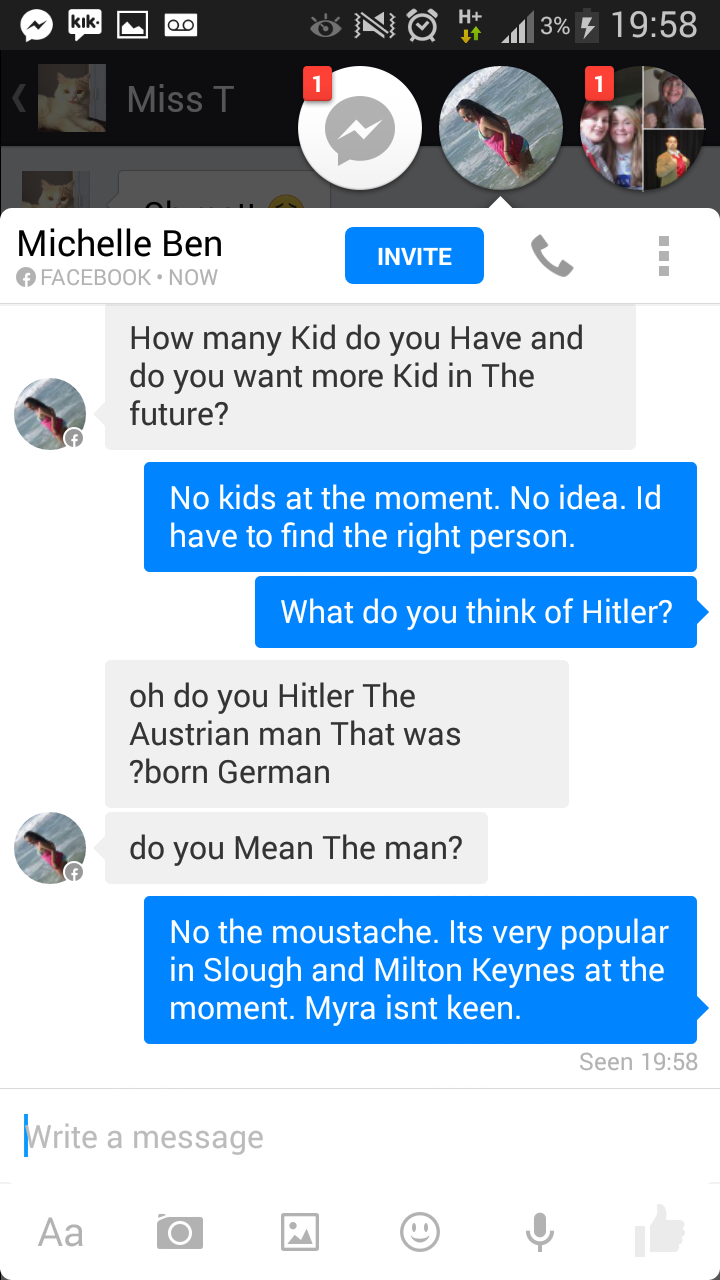Open the Messenger chat head bubble

(360, 128)
